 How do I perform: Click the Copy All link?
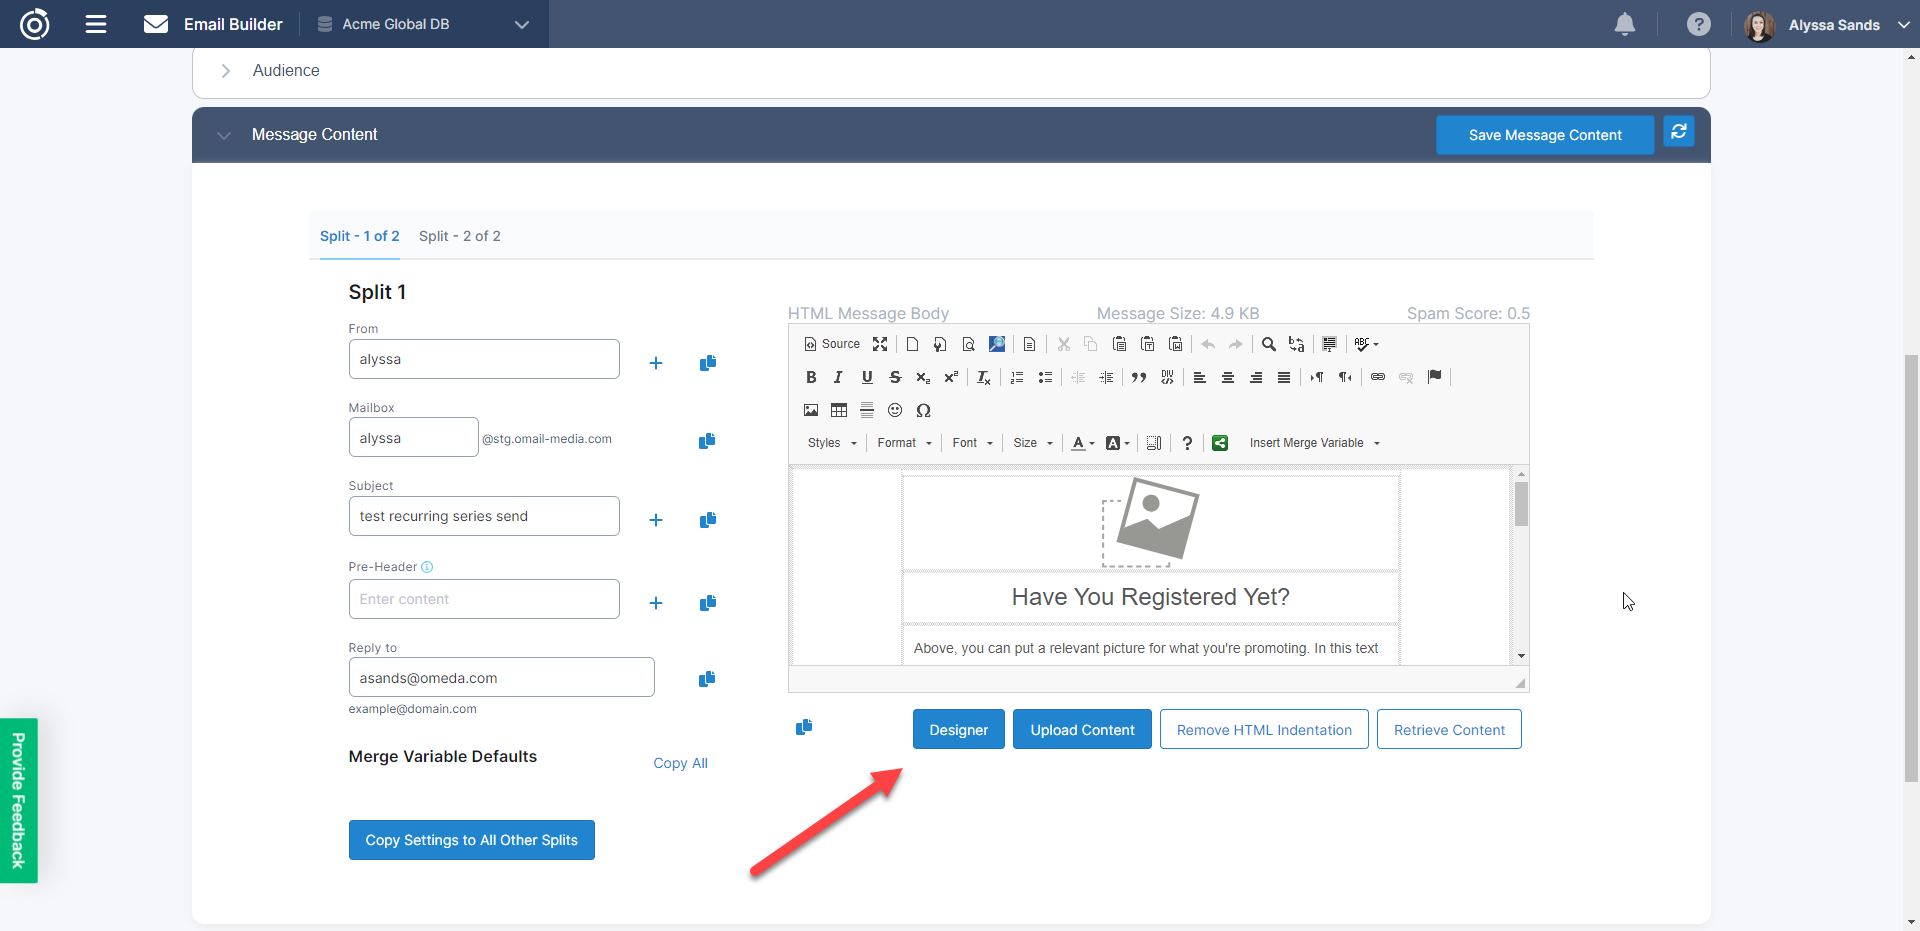[680, 763]
